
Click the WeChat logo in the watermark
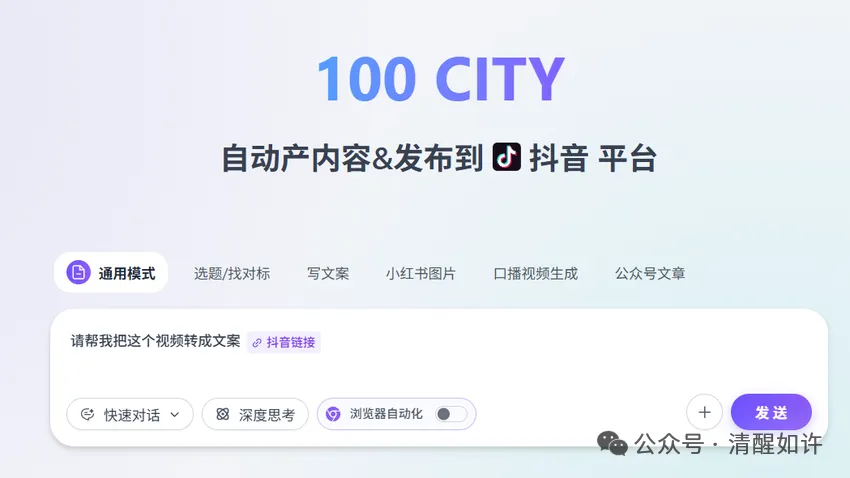point(612,444)
